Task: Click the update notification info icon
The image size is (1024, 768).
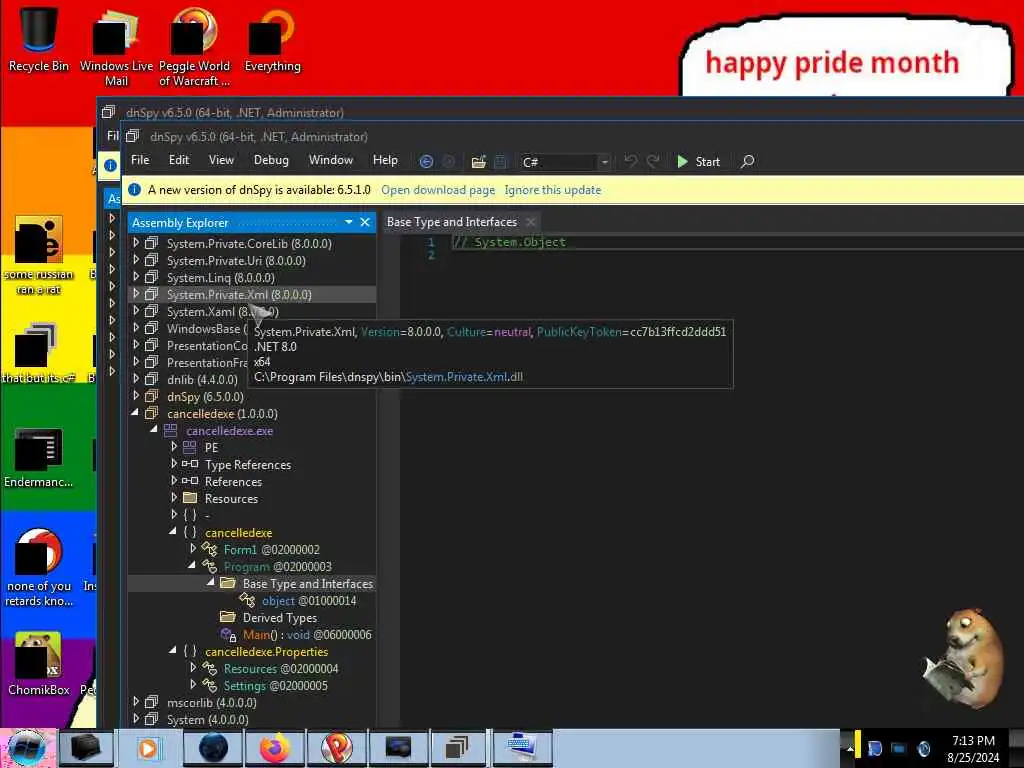Action: click(135, 190)
